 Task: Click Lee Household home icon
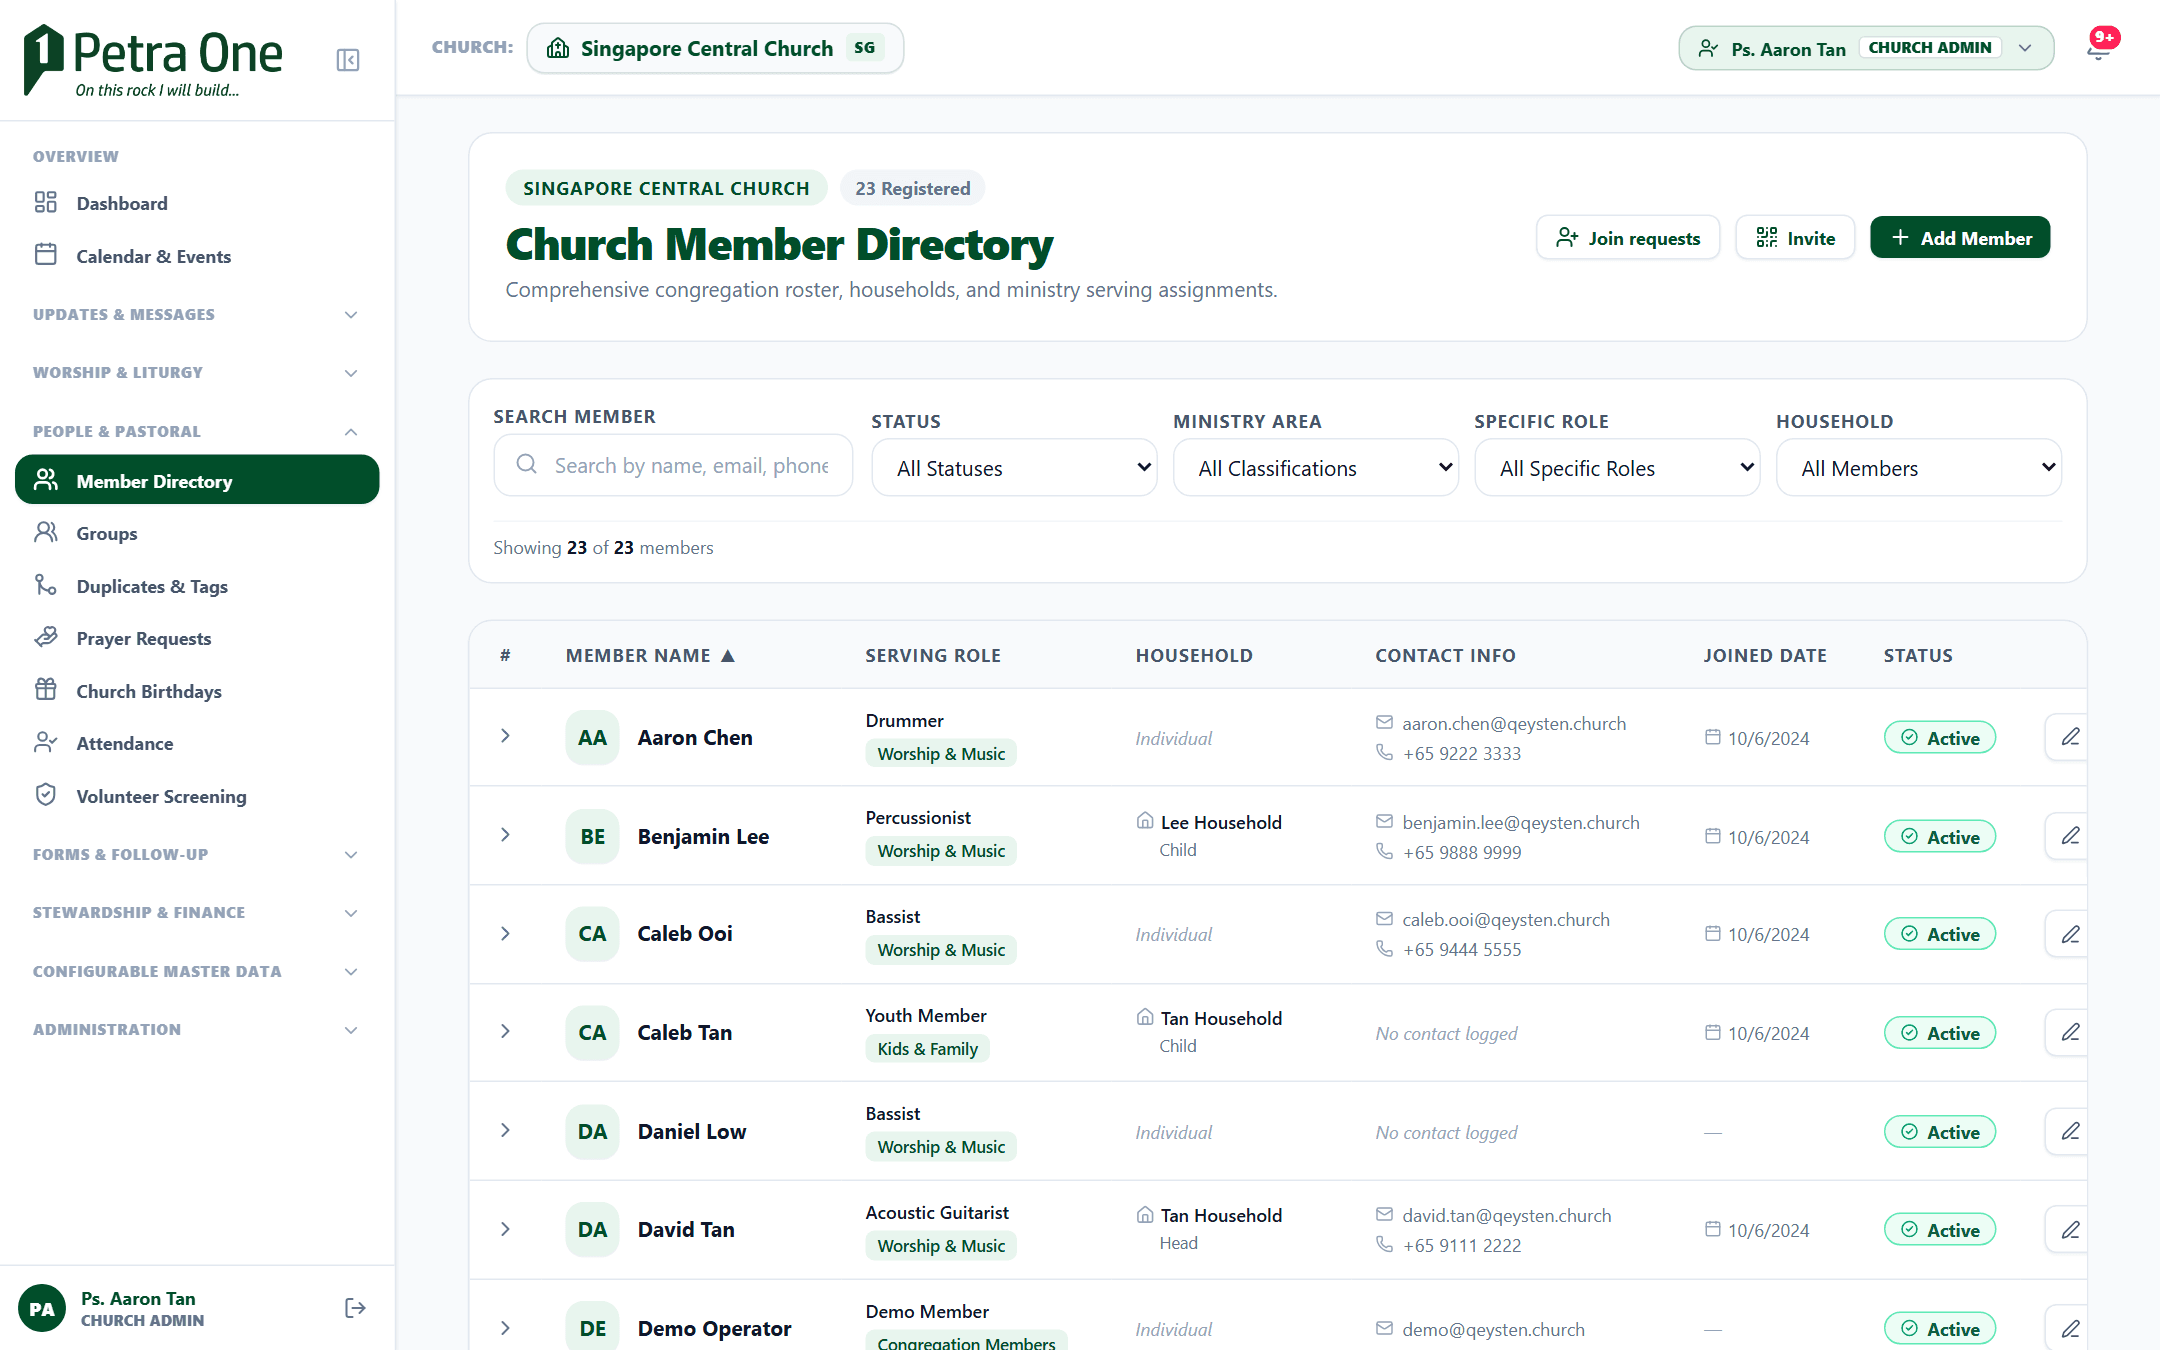coord(1145,821)
